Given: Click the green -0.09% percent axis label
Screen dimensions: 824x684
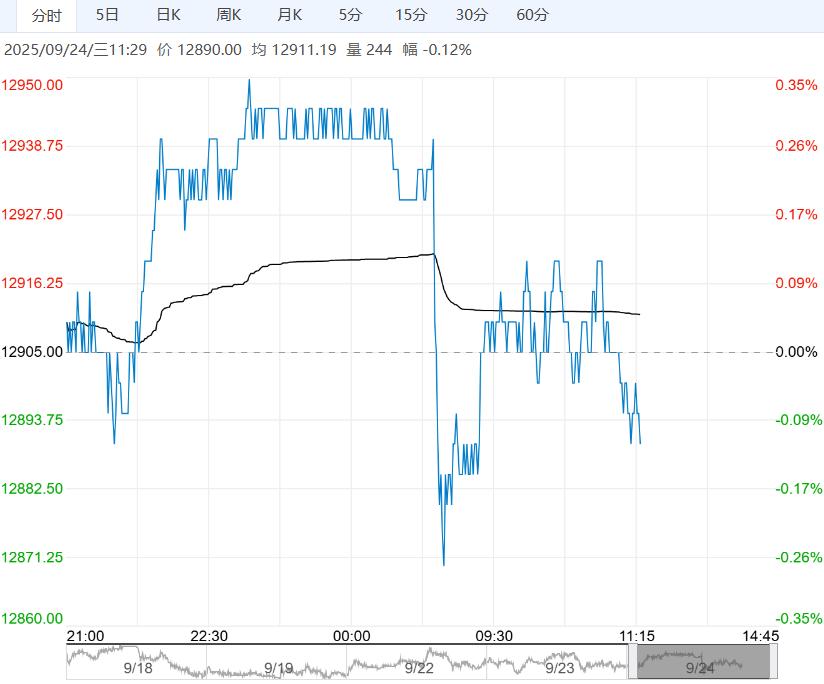Looking at the screenshot, I should coord(798,420).
